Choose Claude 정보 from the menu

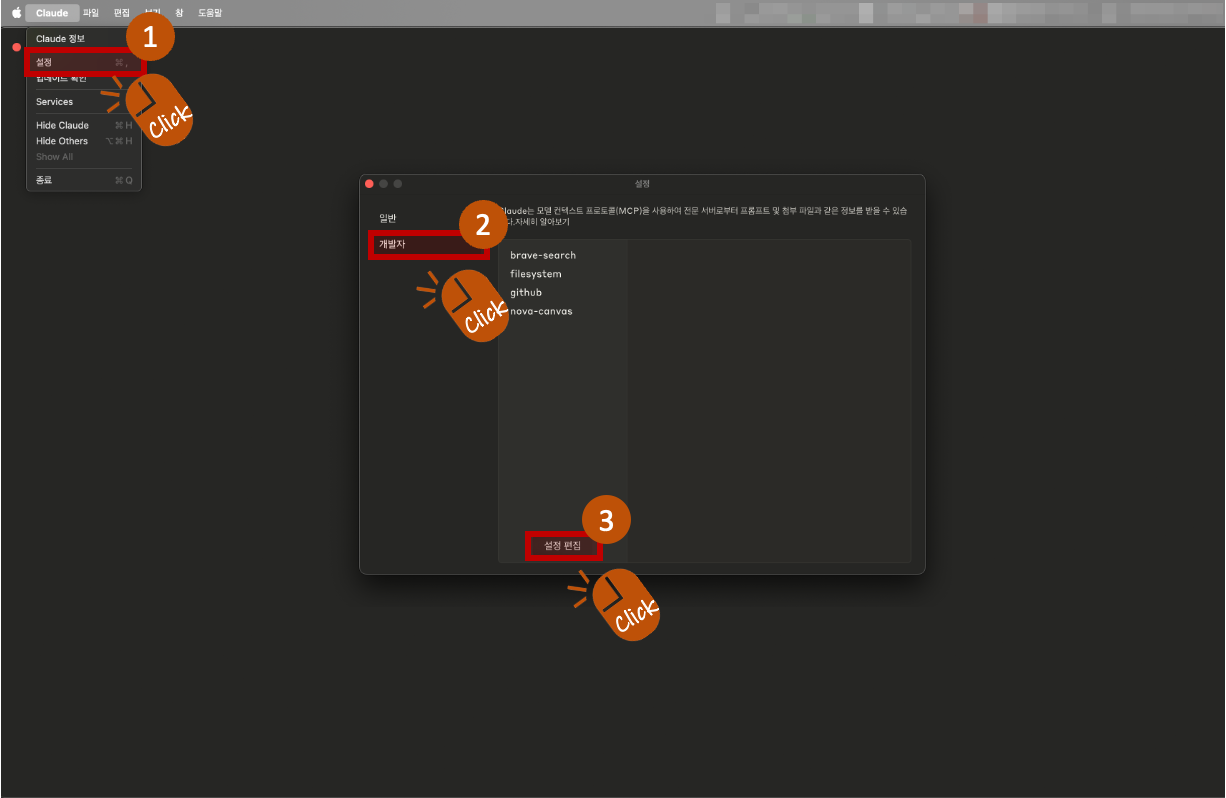pos(84,38)
